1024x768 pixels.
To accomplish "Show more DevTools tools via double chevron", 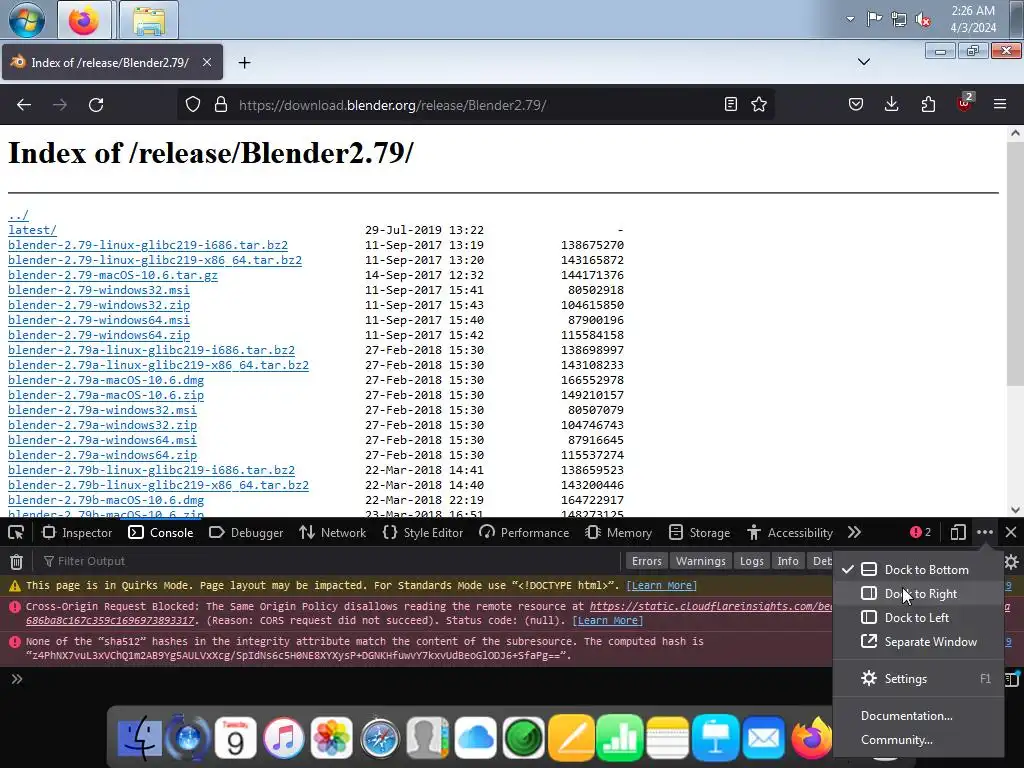I will coord(854,533).
